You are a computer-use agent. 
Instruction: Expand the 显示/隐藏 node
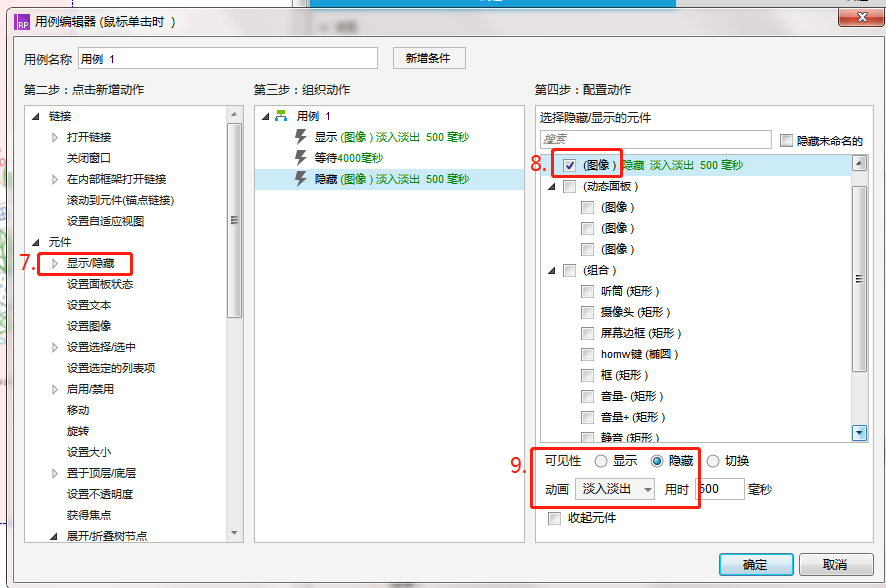(55, 263)
